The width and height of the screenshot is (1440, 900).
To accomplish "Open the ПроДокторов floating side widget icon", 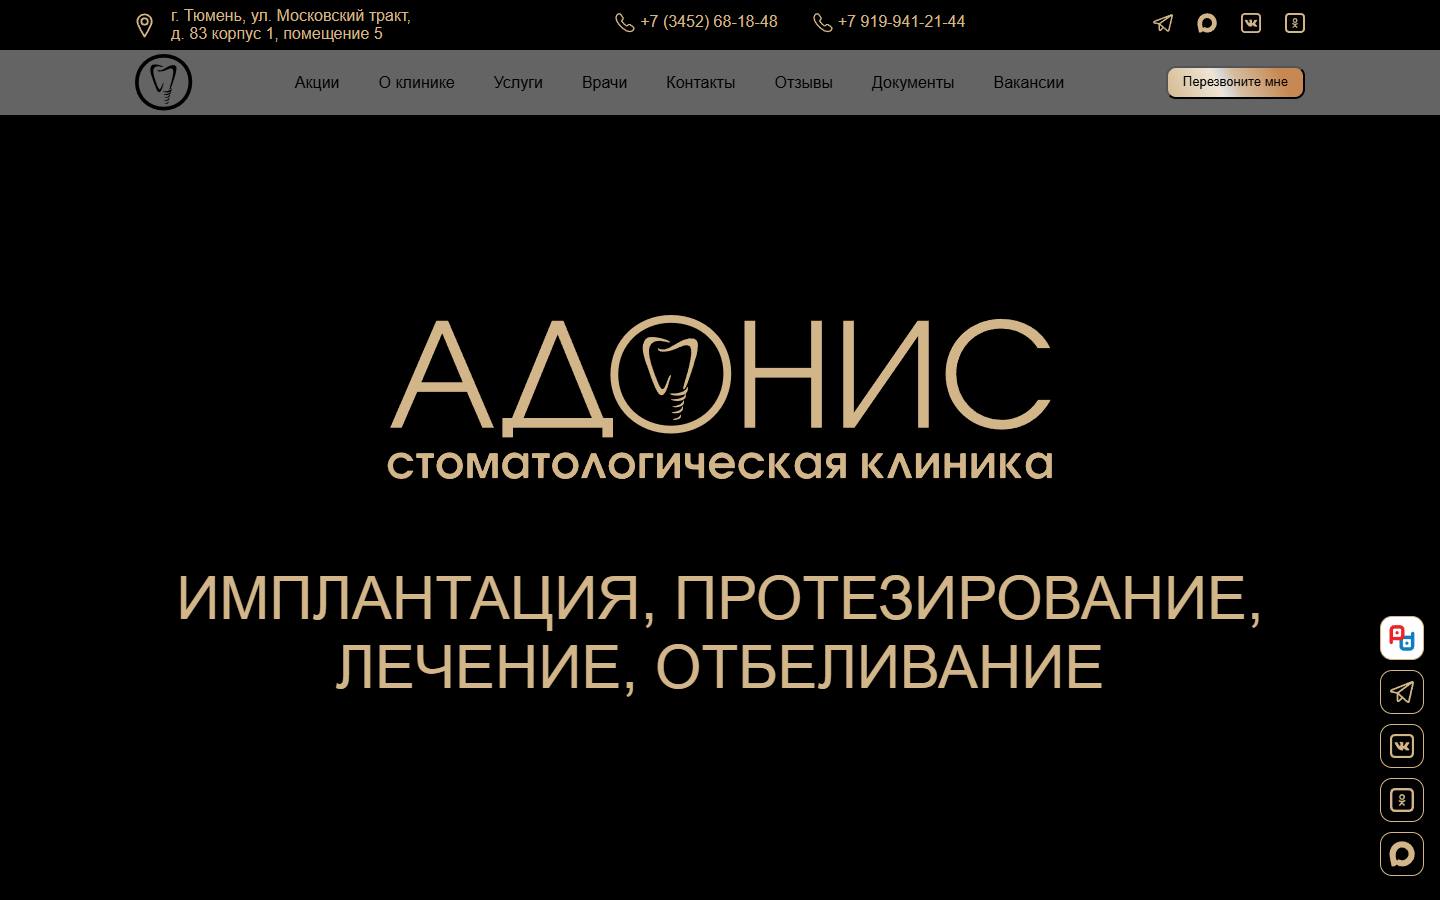I will pyautogui.click(x=1402, y=638).
